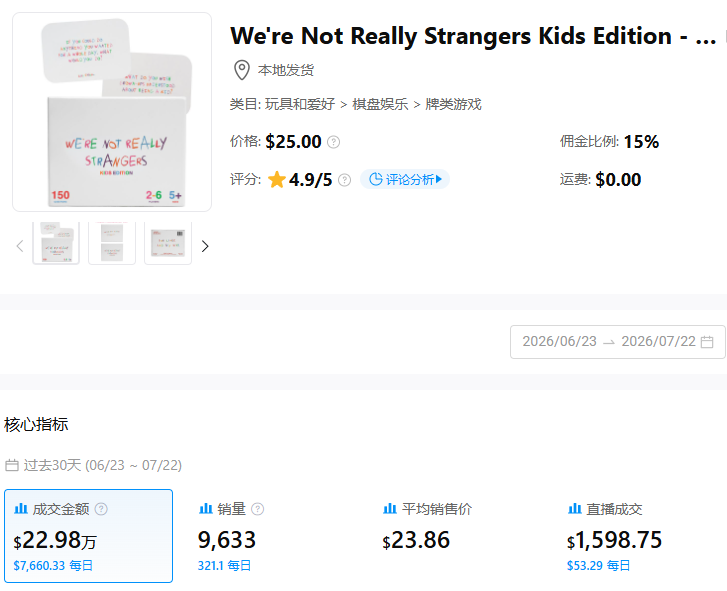Open the 牌类游戏 category link
This screenshot has height=591, width=727.
pos(453,104)
